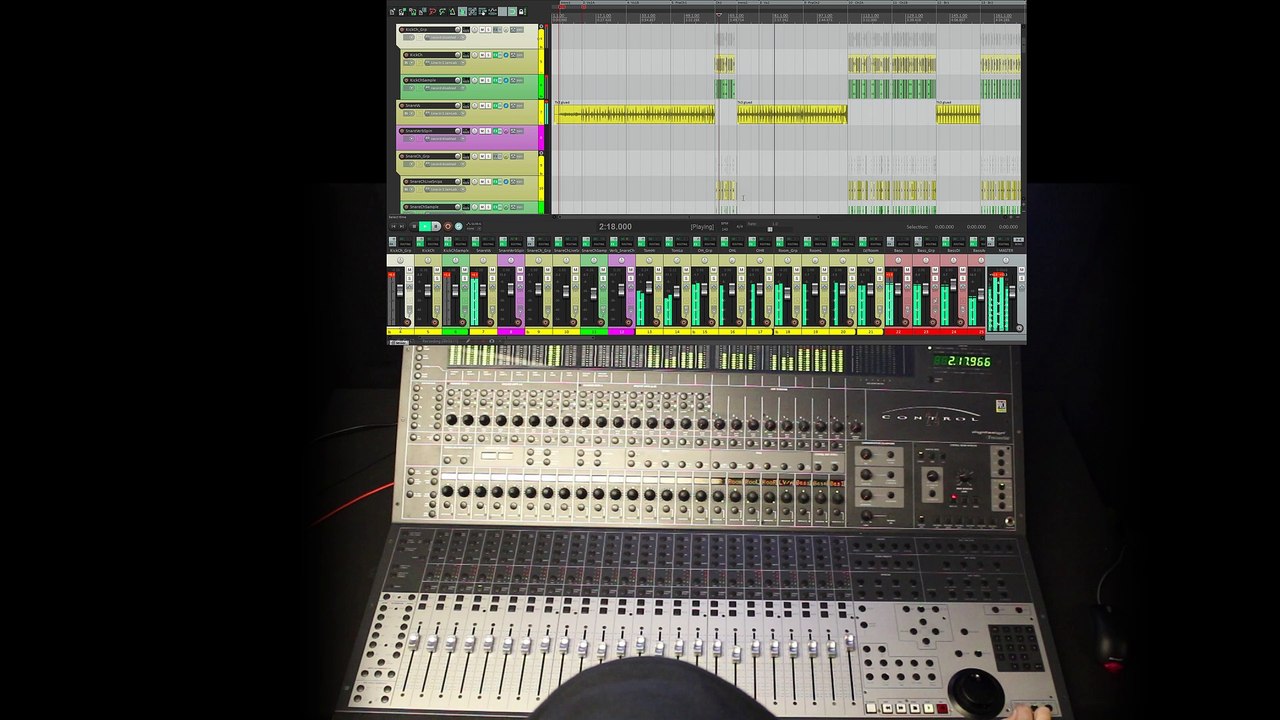
Task: Toggle the snap toolbar icon
Action: [512, 11]
